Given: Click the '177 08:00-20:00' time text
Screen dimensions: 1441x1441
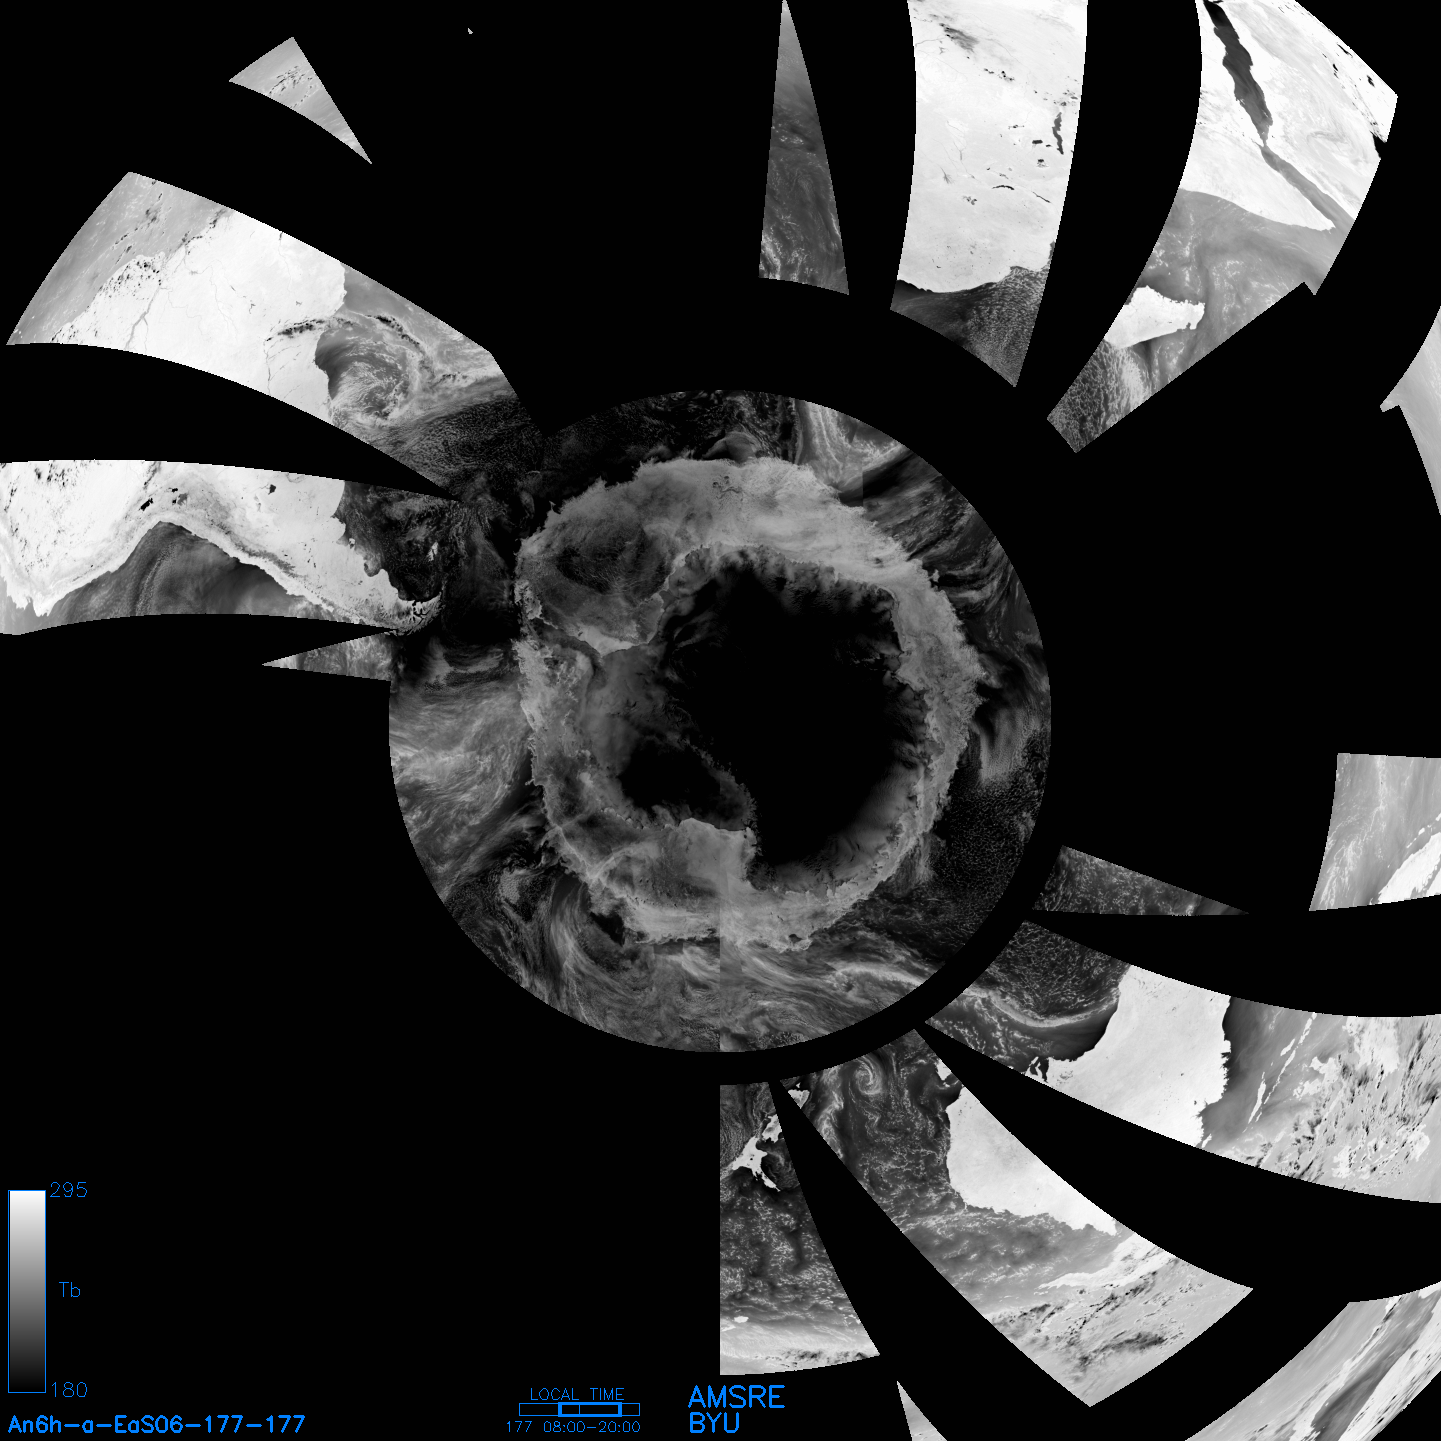Looking at the screenshot, I should [x=573, y=1427].
